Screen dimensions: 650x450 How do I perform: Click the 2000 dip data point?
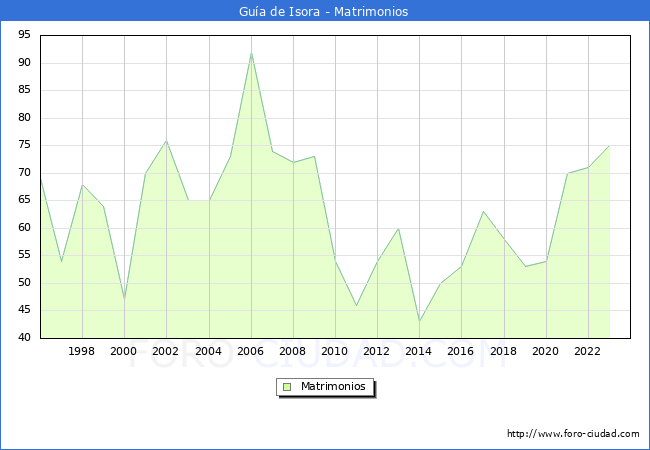(124, 299)
